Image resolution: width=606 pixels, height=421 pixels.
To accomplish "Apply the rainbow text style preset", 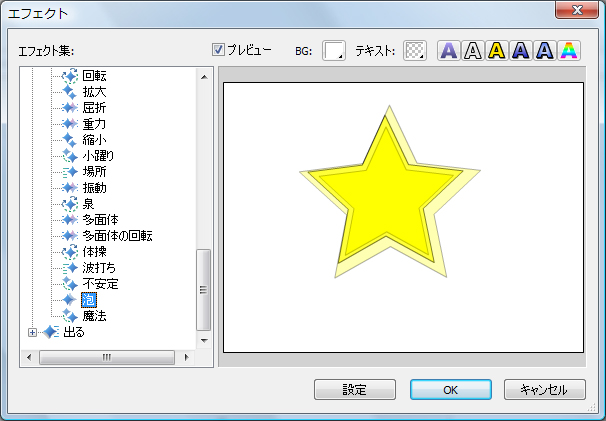I will 569,51.
